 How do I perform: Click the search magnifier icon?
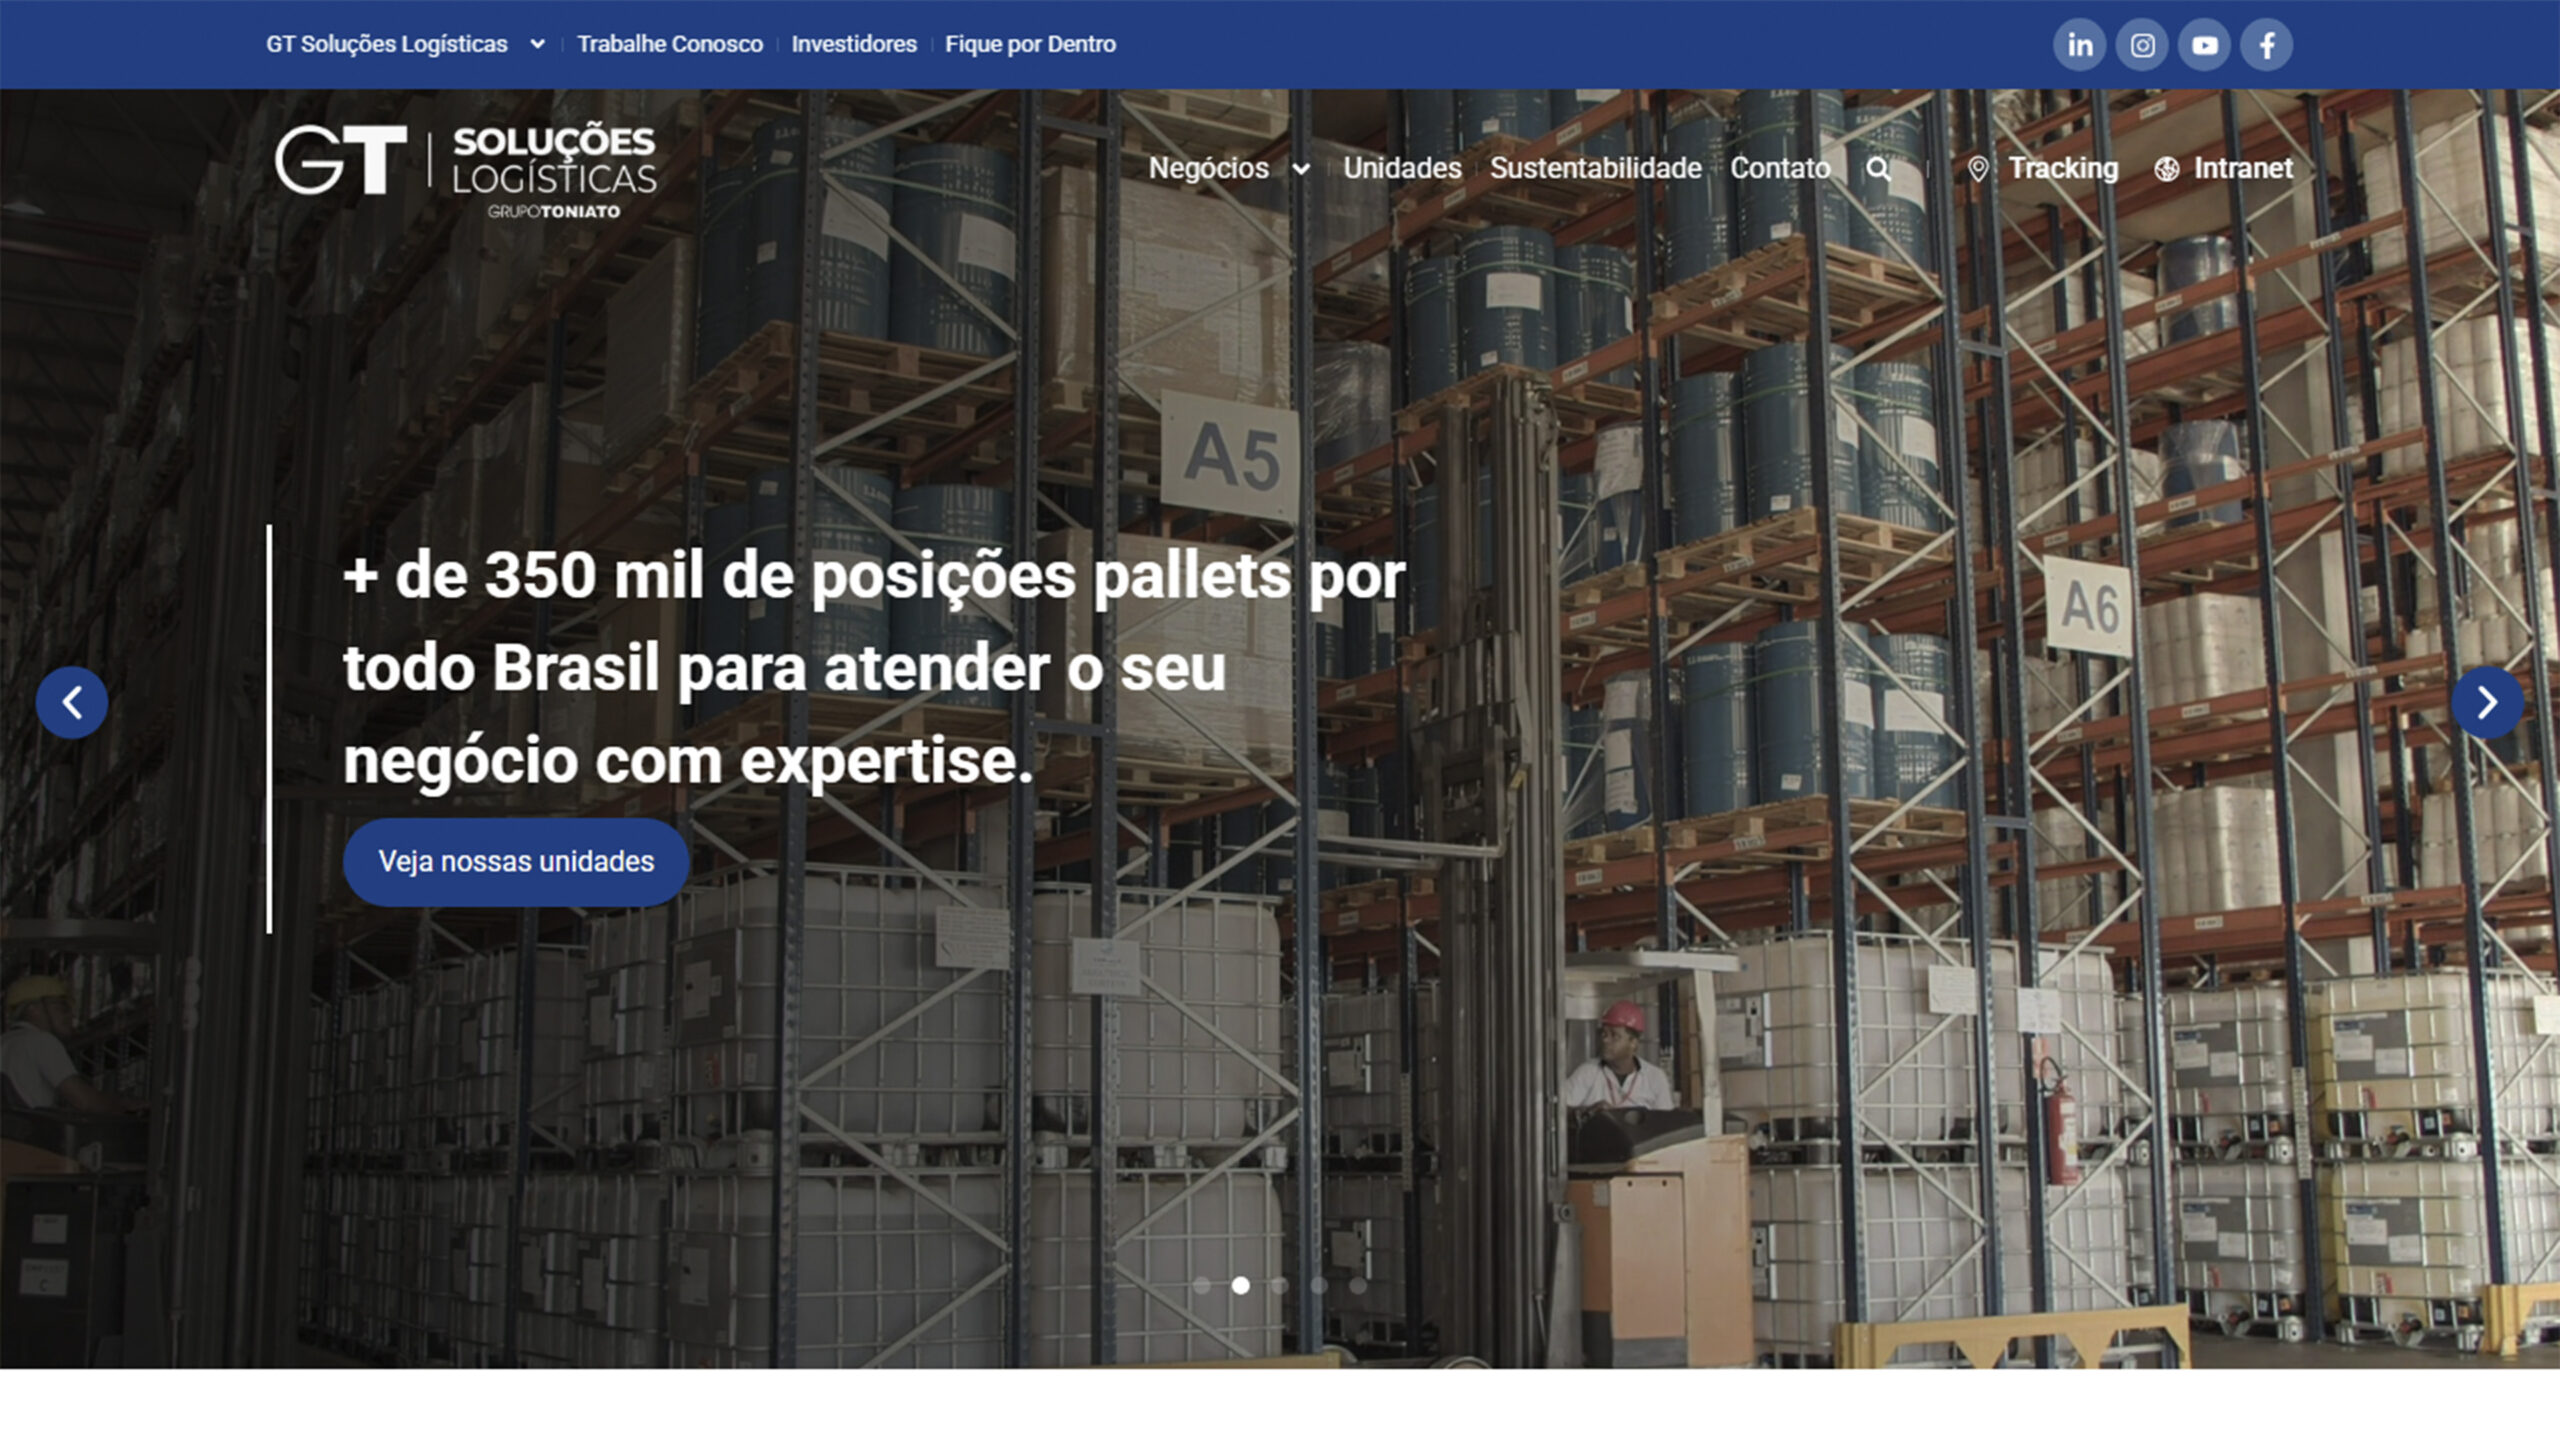click(x=1879, y=169)
